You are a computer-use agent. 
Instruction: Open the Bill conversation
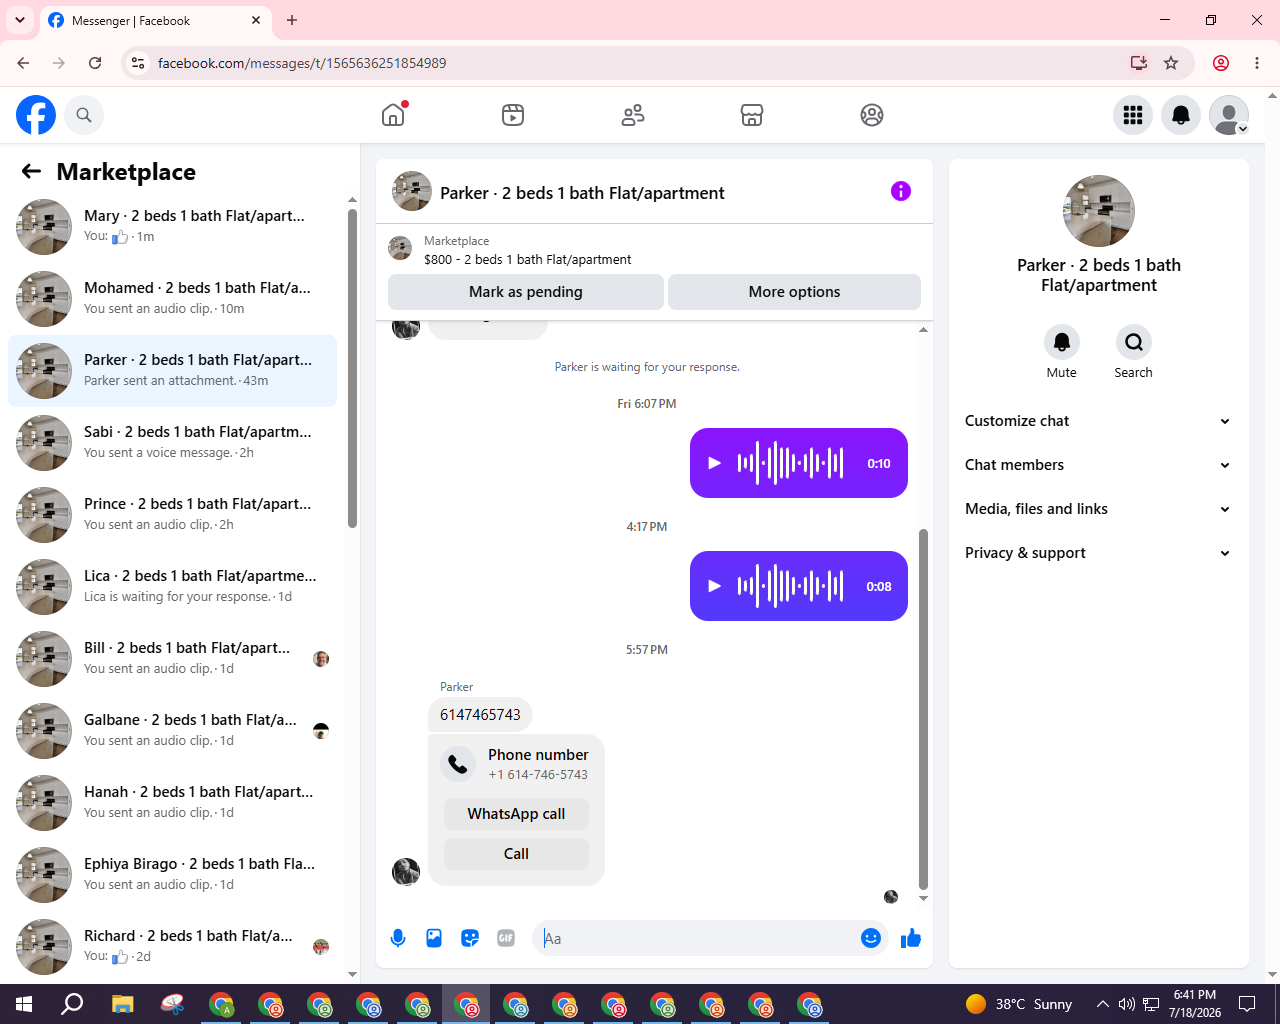(173, 659)
